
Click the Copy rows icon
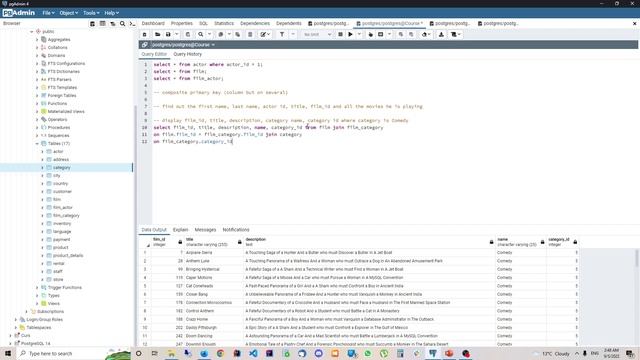coord(221,35)
